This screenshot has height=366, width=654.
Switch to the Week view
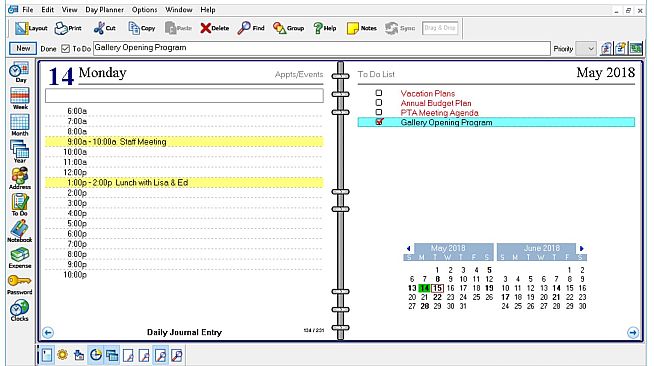[x=20, y=99]
